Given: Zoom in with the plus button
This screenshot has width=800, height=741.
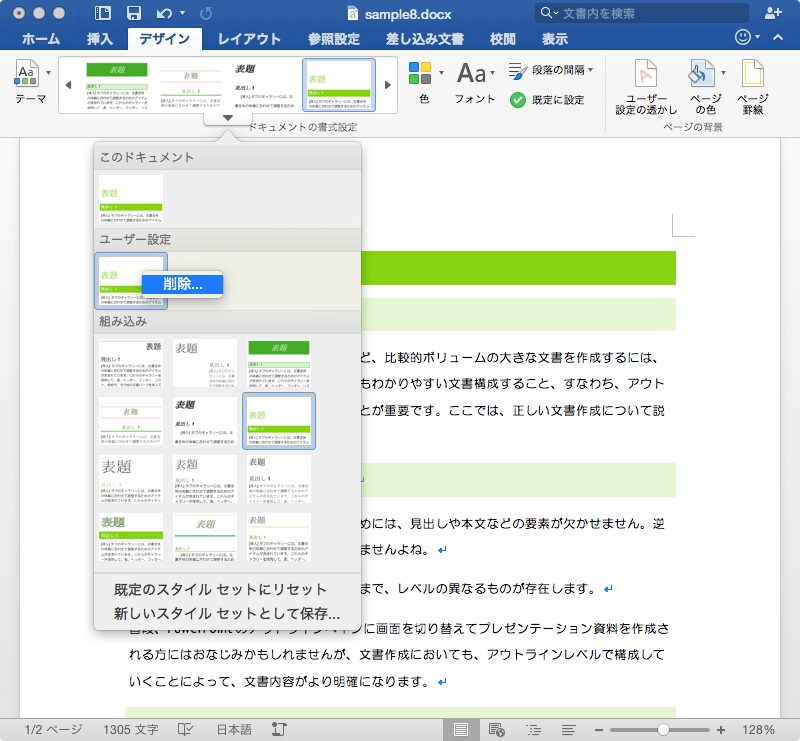Looking at the screenshot, I should coord(721,730).
